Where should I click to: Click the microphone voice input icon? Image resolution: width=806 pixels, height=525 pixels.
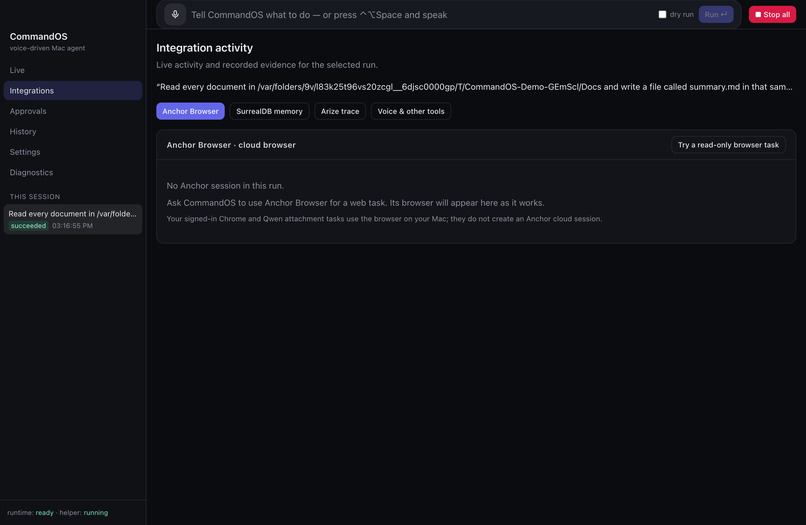click(175, 14)
